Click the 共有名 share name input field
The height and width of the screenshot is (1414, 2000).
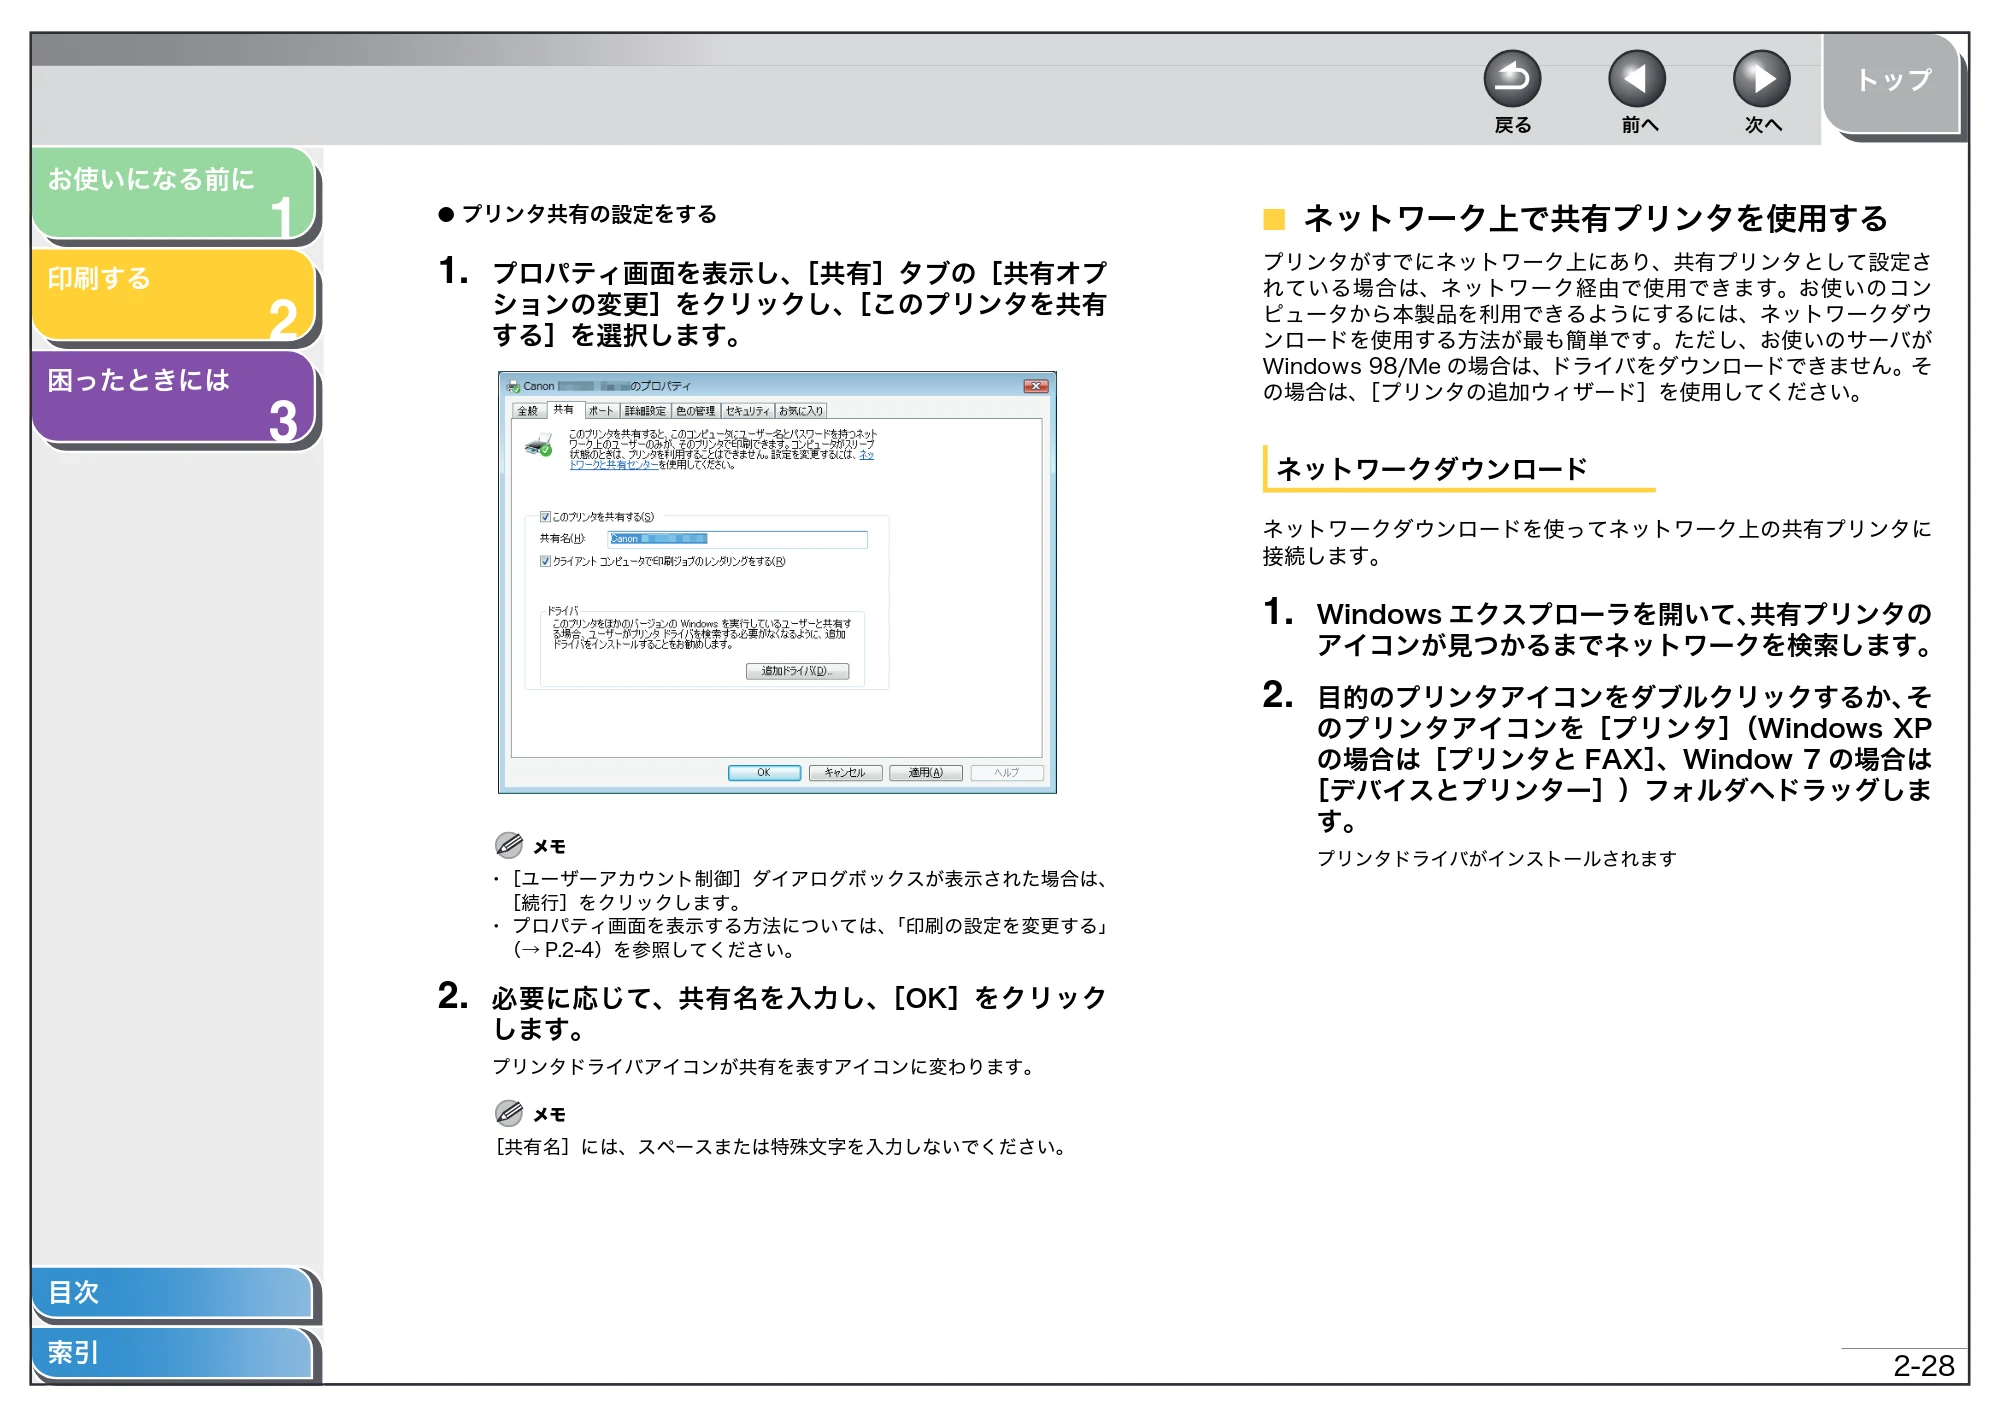click(x=738, y=539)
